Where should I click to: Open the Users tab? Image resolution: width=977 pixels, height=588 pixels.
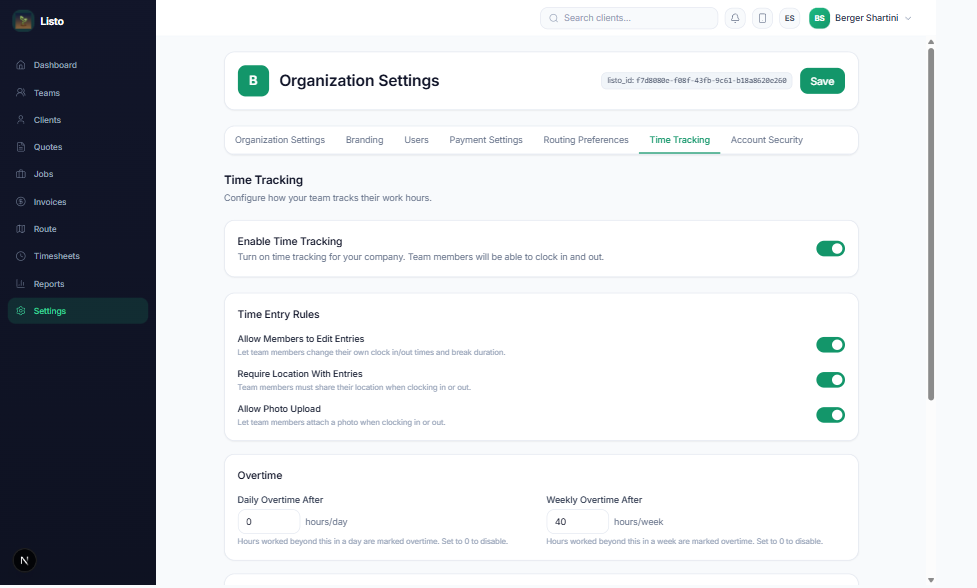coord(416,140)
